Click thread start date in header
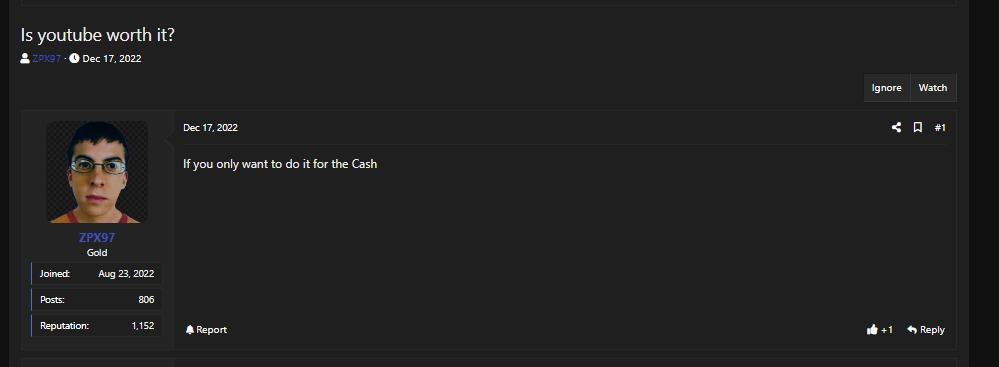 112,59
